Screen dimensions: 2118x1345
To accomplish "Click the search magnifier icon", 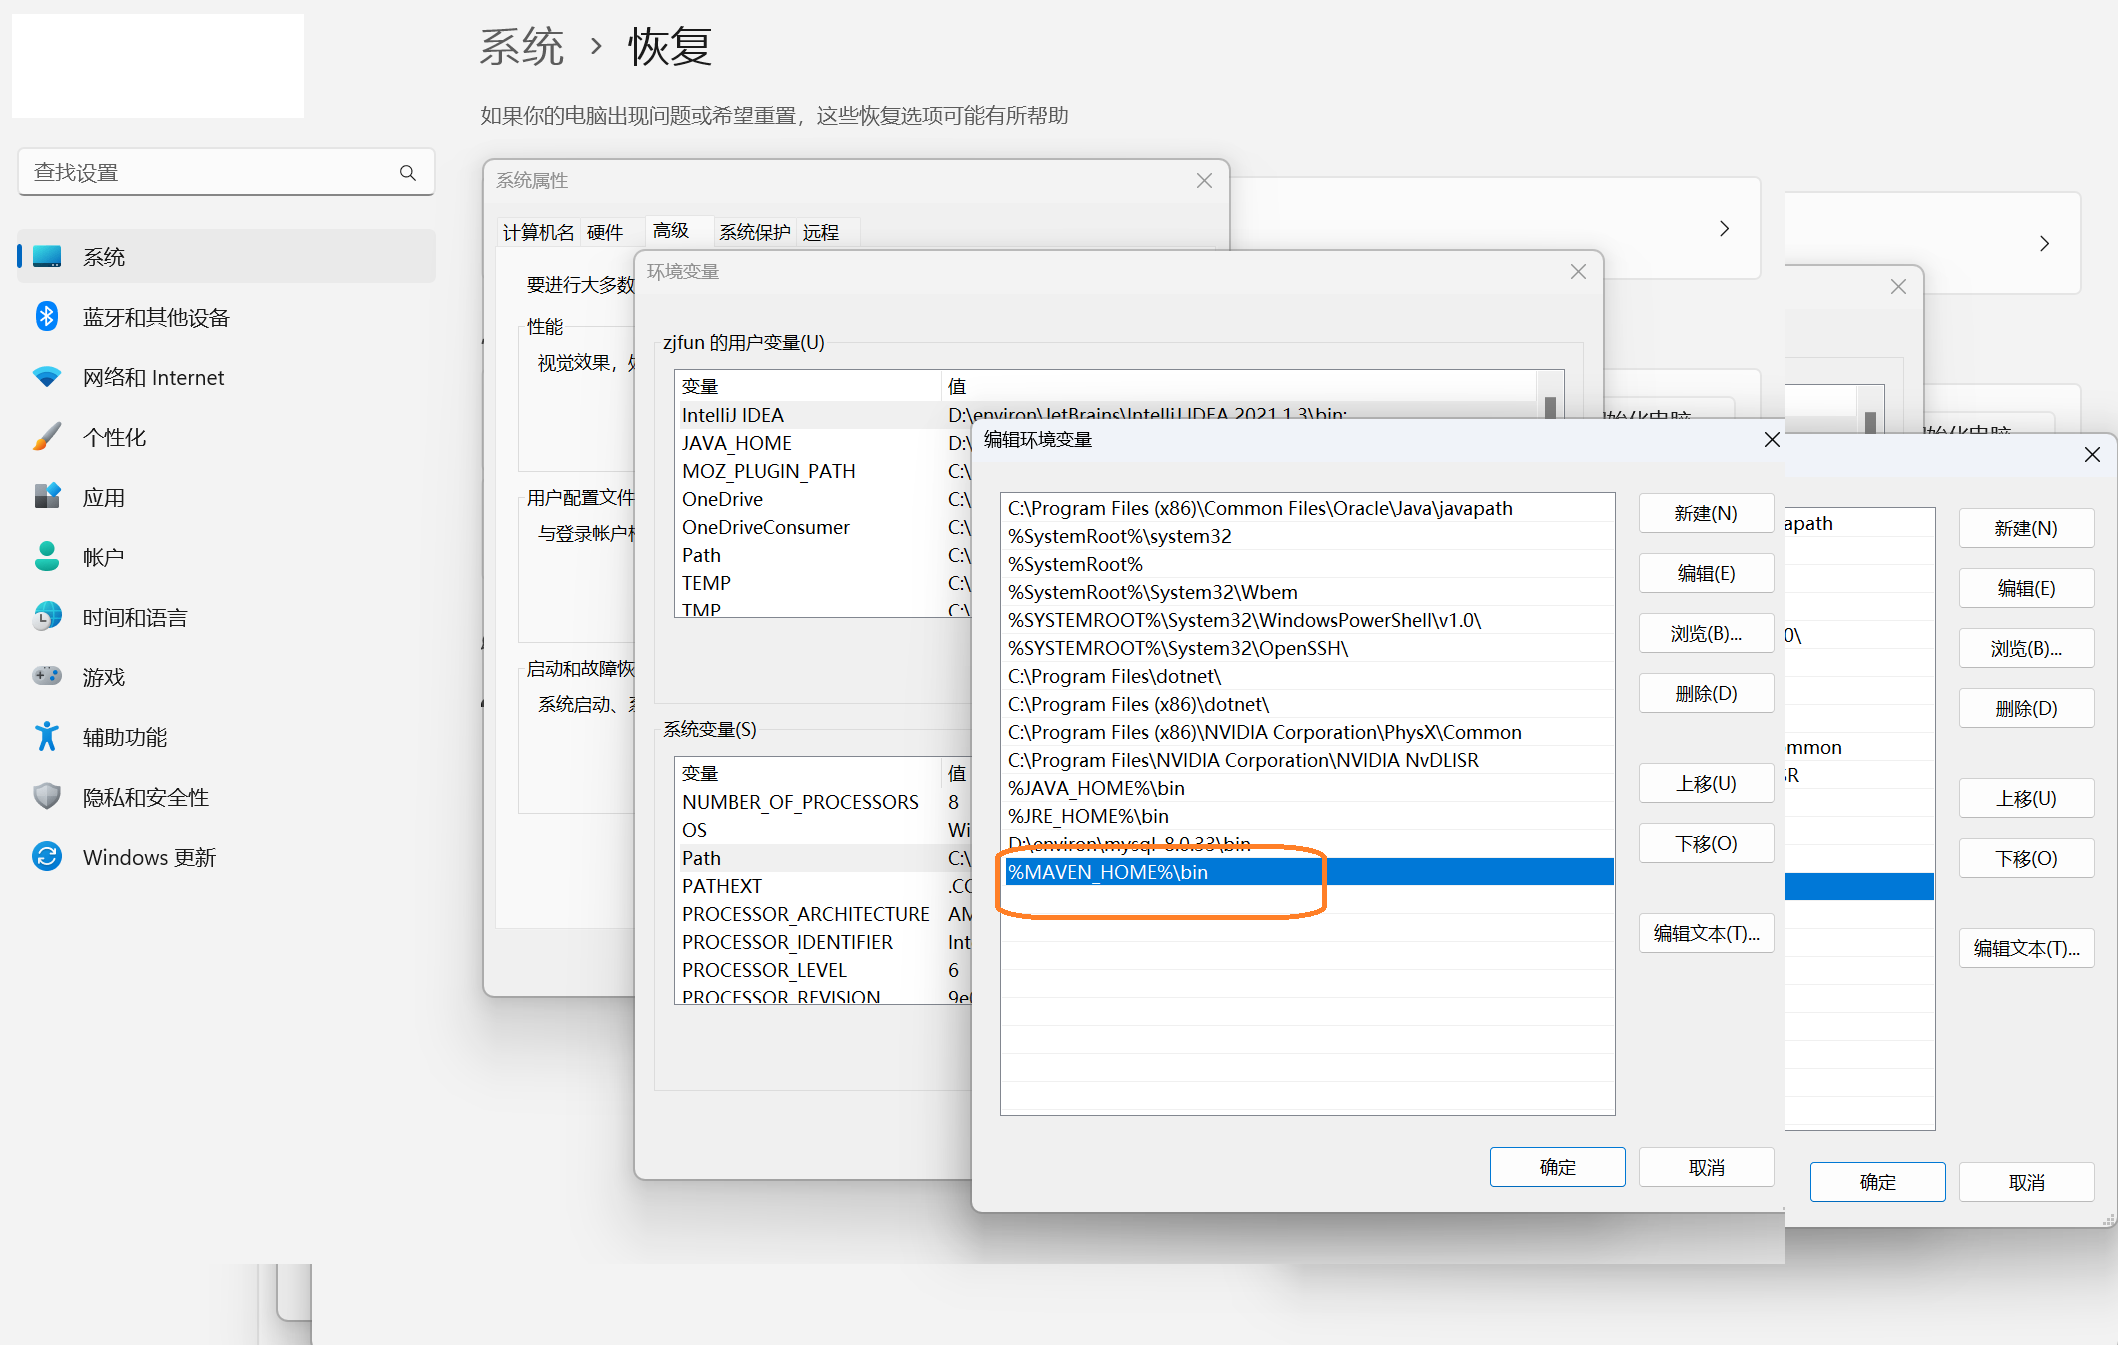I will pos(407,172).
